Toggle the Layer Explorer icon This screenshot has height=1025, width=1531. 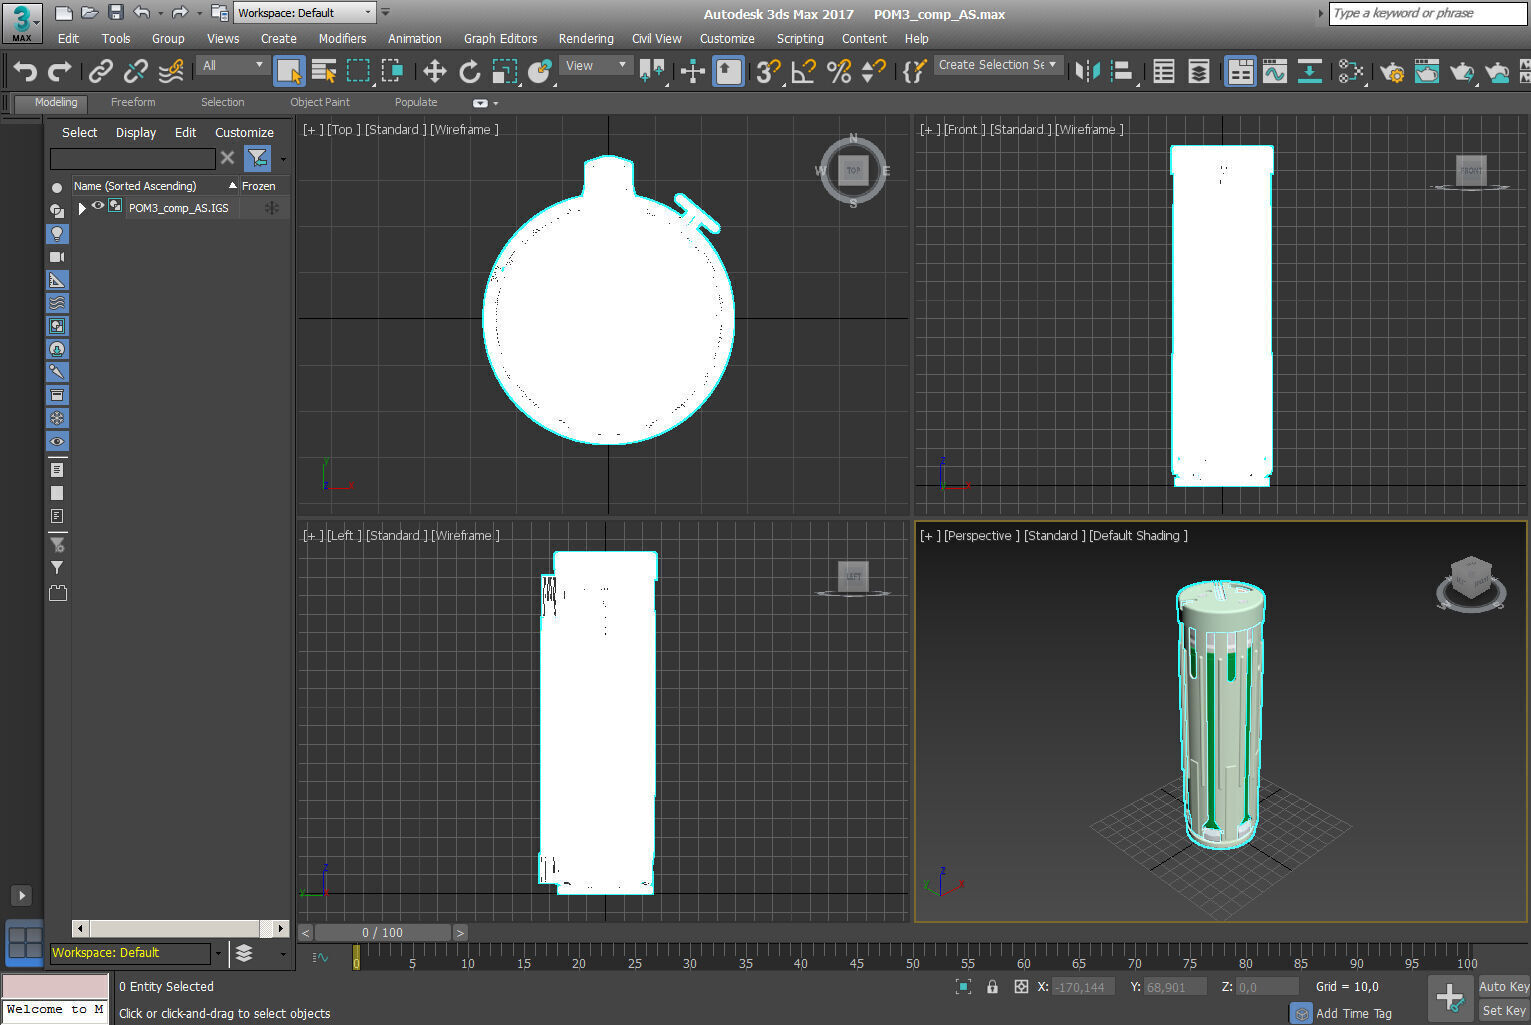click(x=1199, y=70)
